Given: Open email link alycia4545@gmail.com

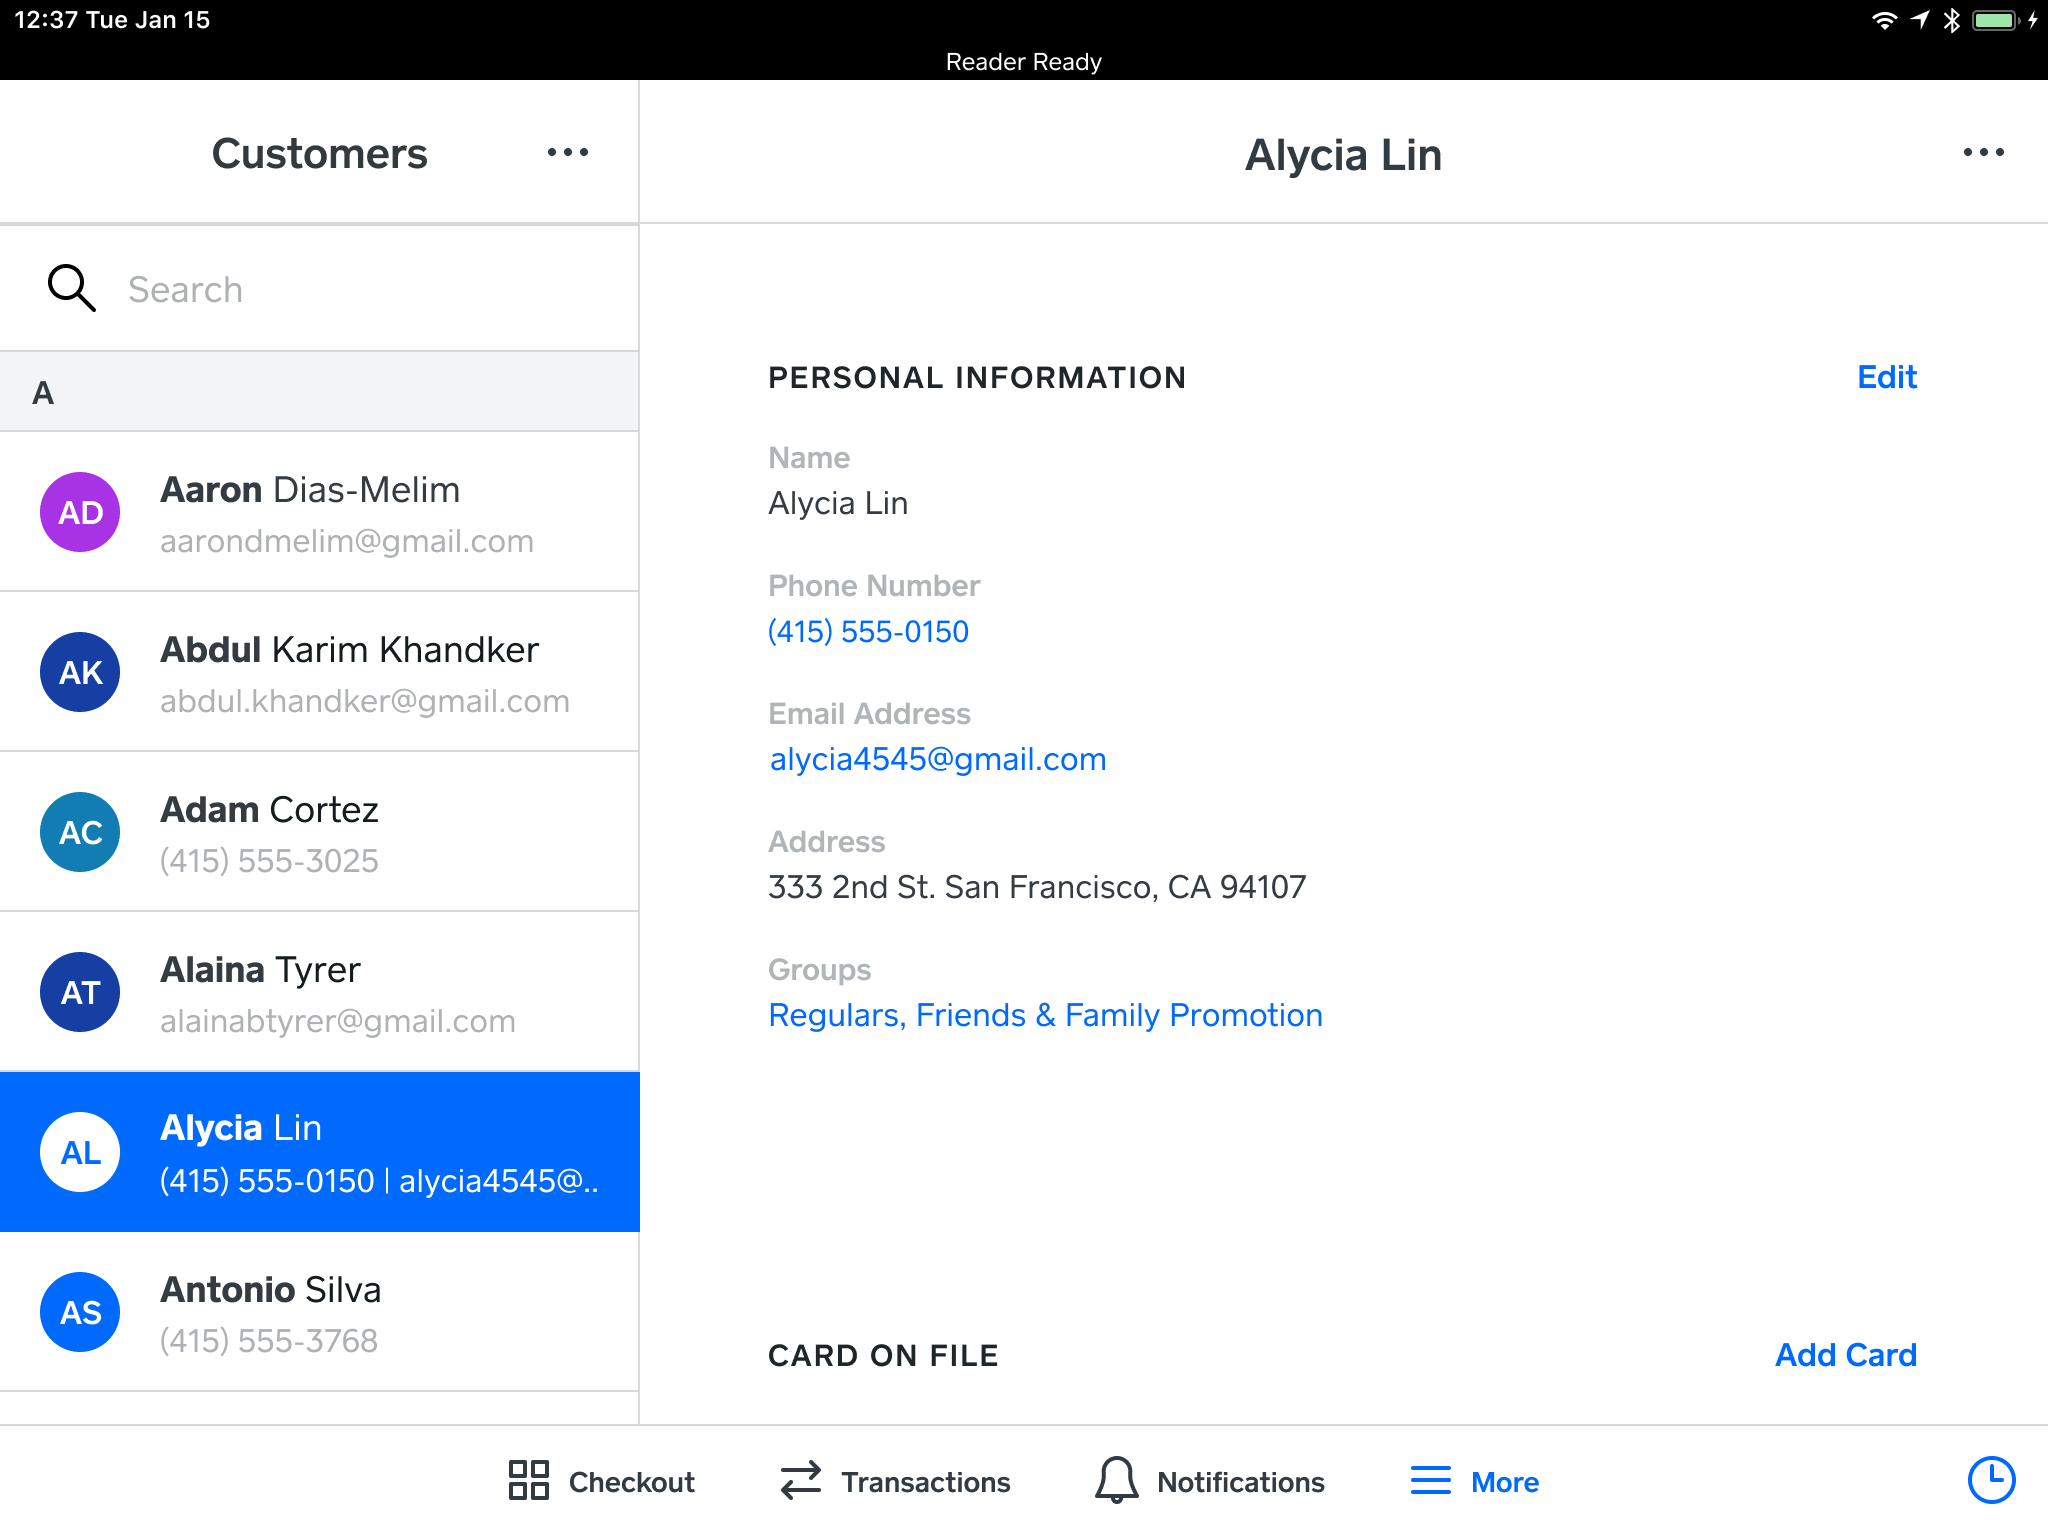Looking at the screenshot, I should 937,759.
